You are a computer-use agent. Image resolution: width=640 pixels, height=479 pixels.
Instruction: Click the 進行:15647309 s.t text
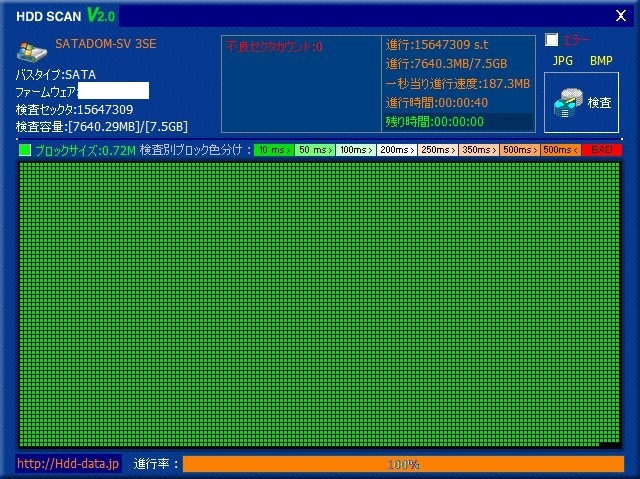437,45
